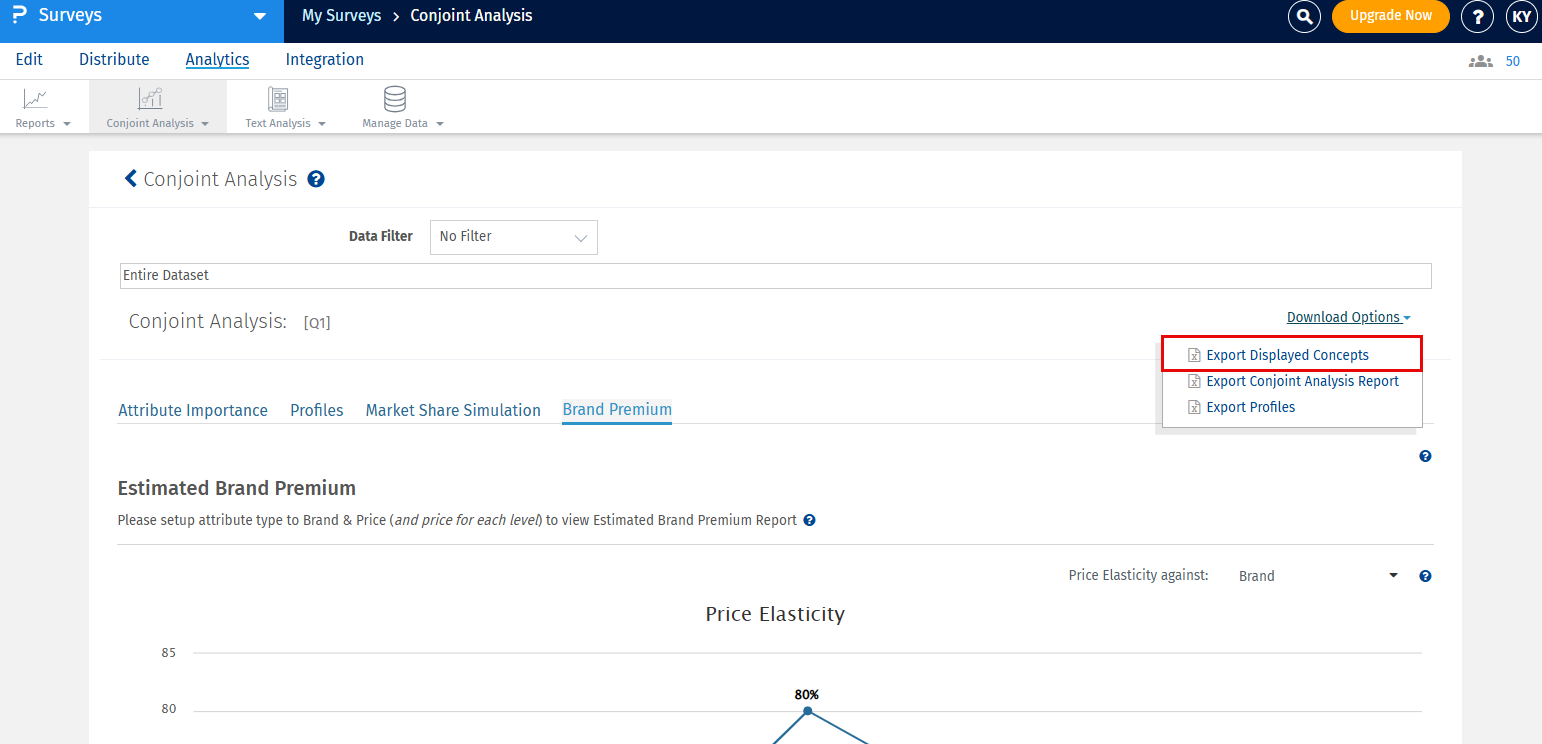The height and width of the screenshot is (744, 1542).
Task: Click the respondents count people icon
Action: (x=1480, y=61)
